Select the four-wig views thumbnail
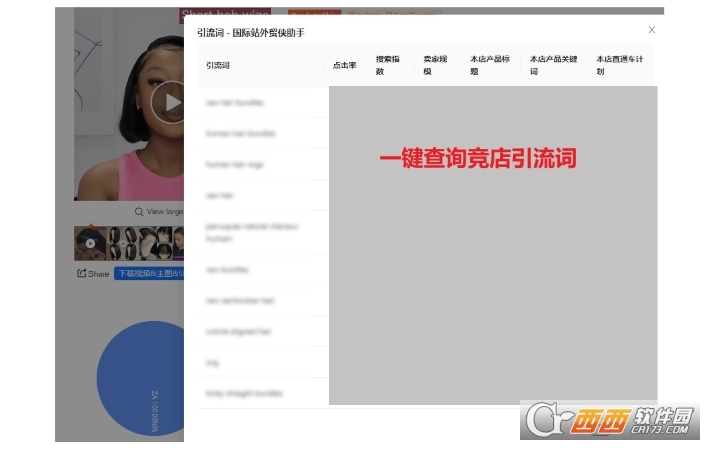This screenshot has width=720, height=450. pos(122,243)
